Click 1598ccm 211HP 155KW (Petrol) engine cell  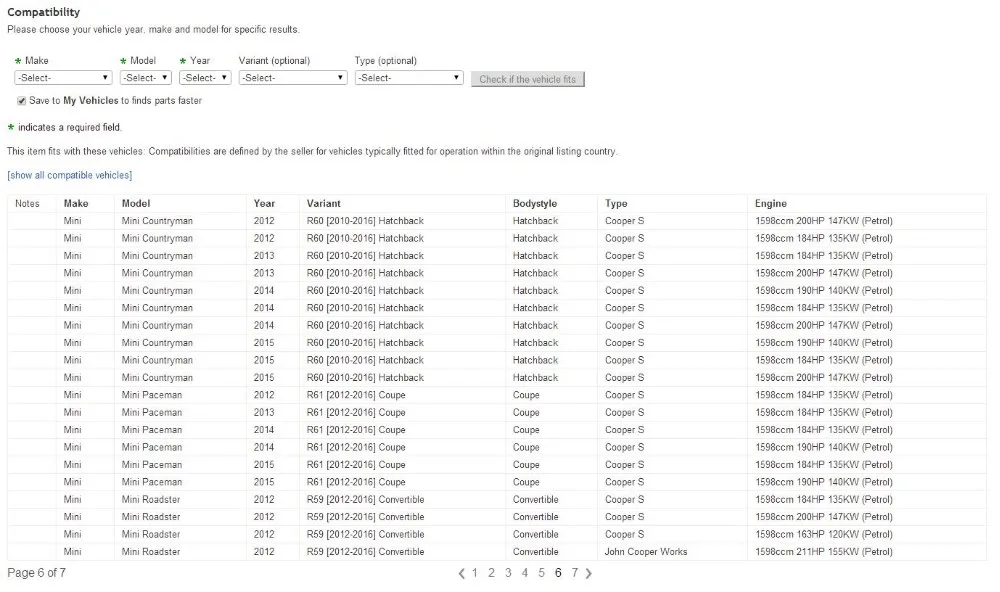[x=824, y=552]
